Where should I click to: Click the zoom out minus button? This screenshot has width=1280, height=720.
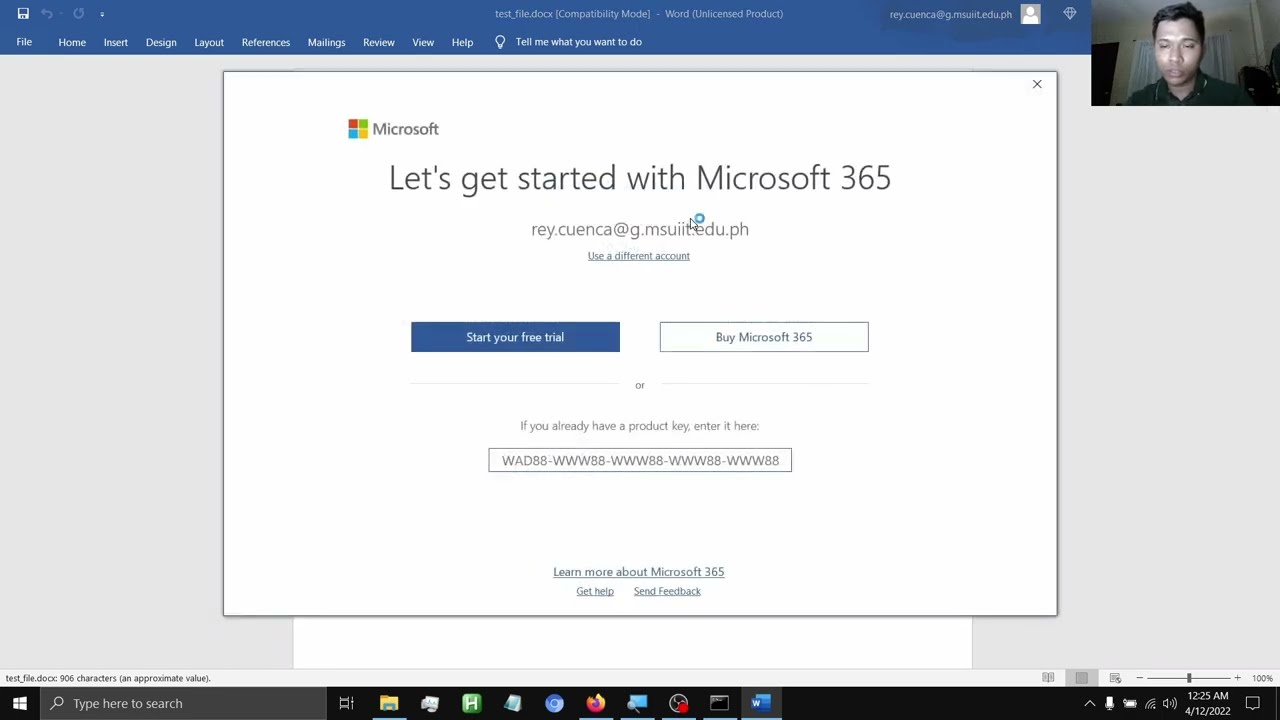(1139, 678)
